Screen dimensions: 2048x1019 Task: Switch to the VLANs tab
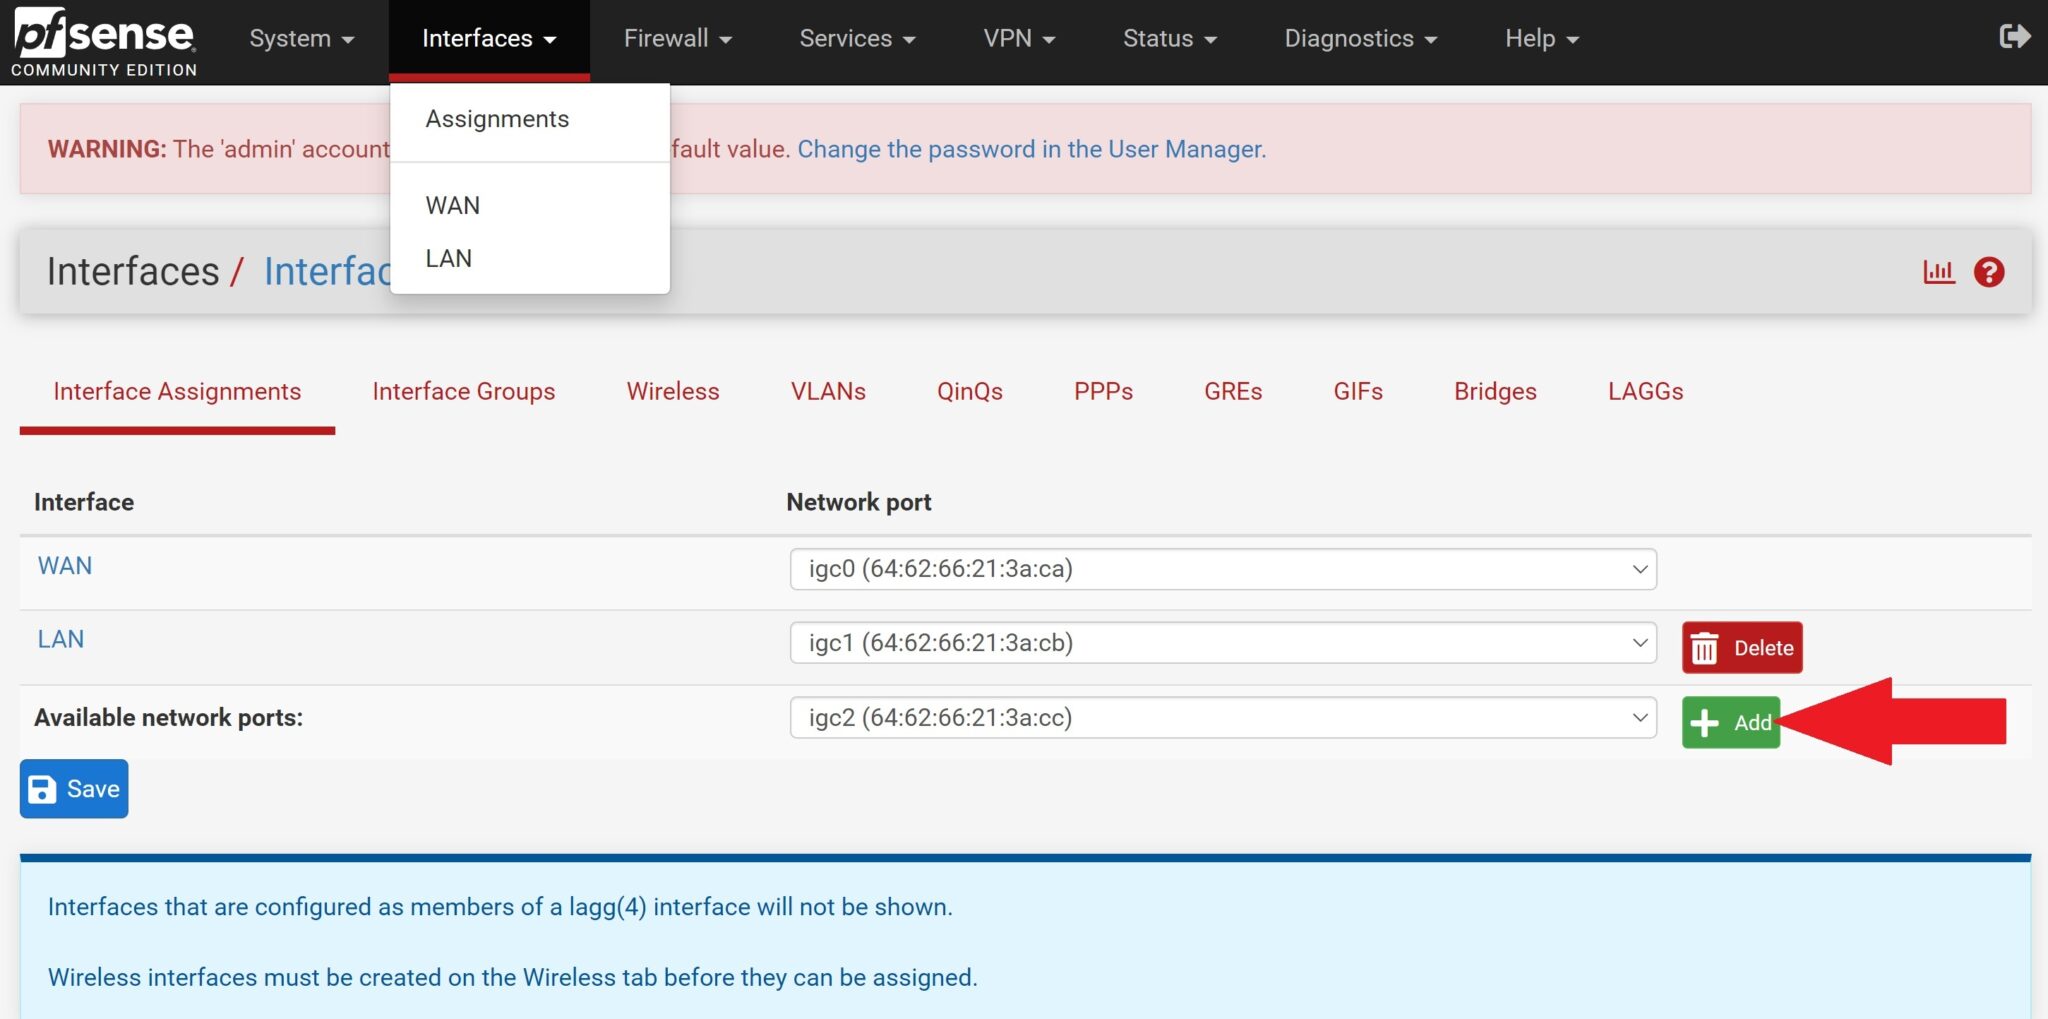[828, 391]
